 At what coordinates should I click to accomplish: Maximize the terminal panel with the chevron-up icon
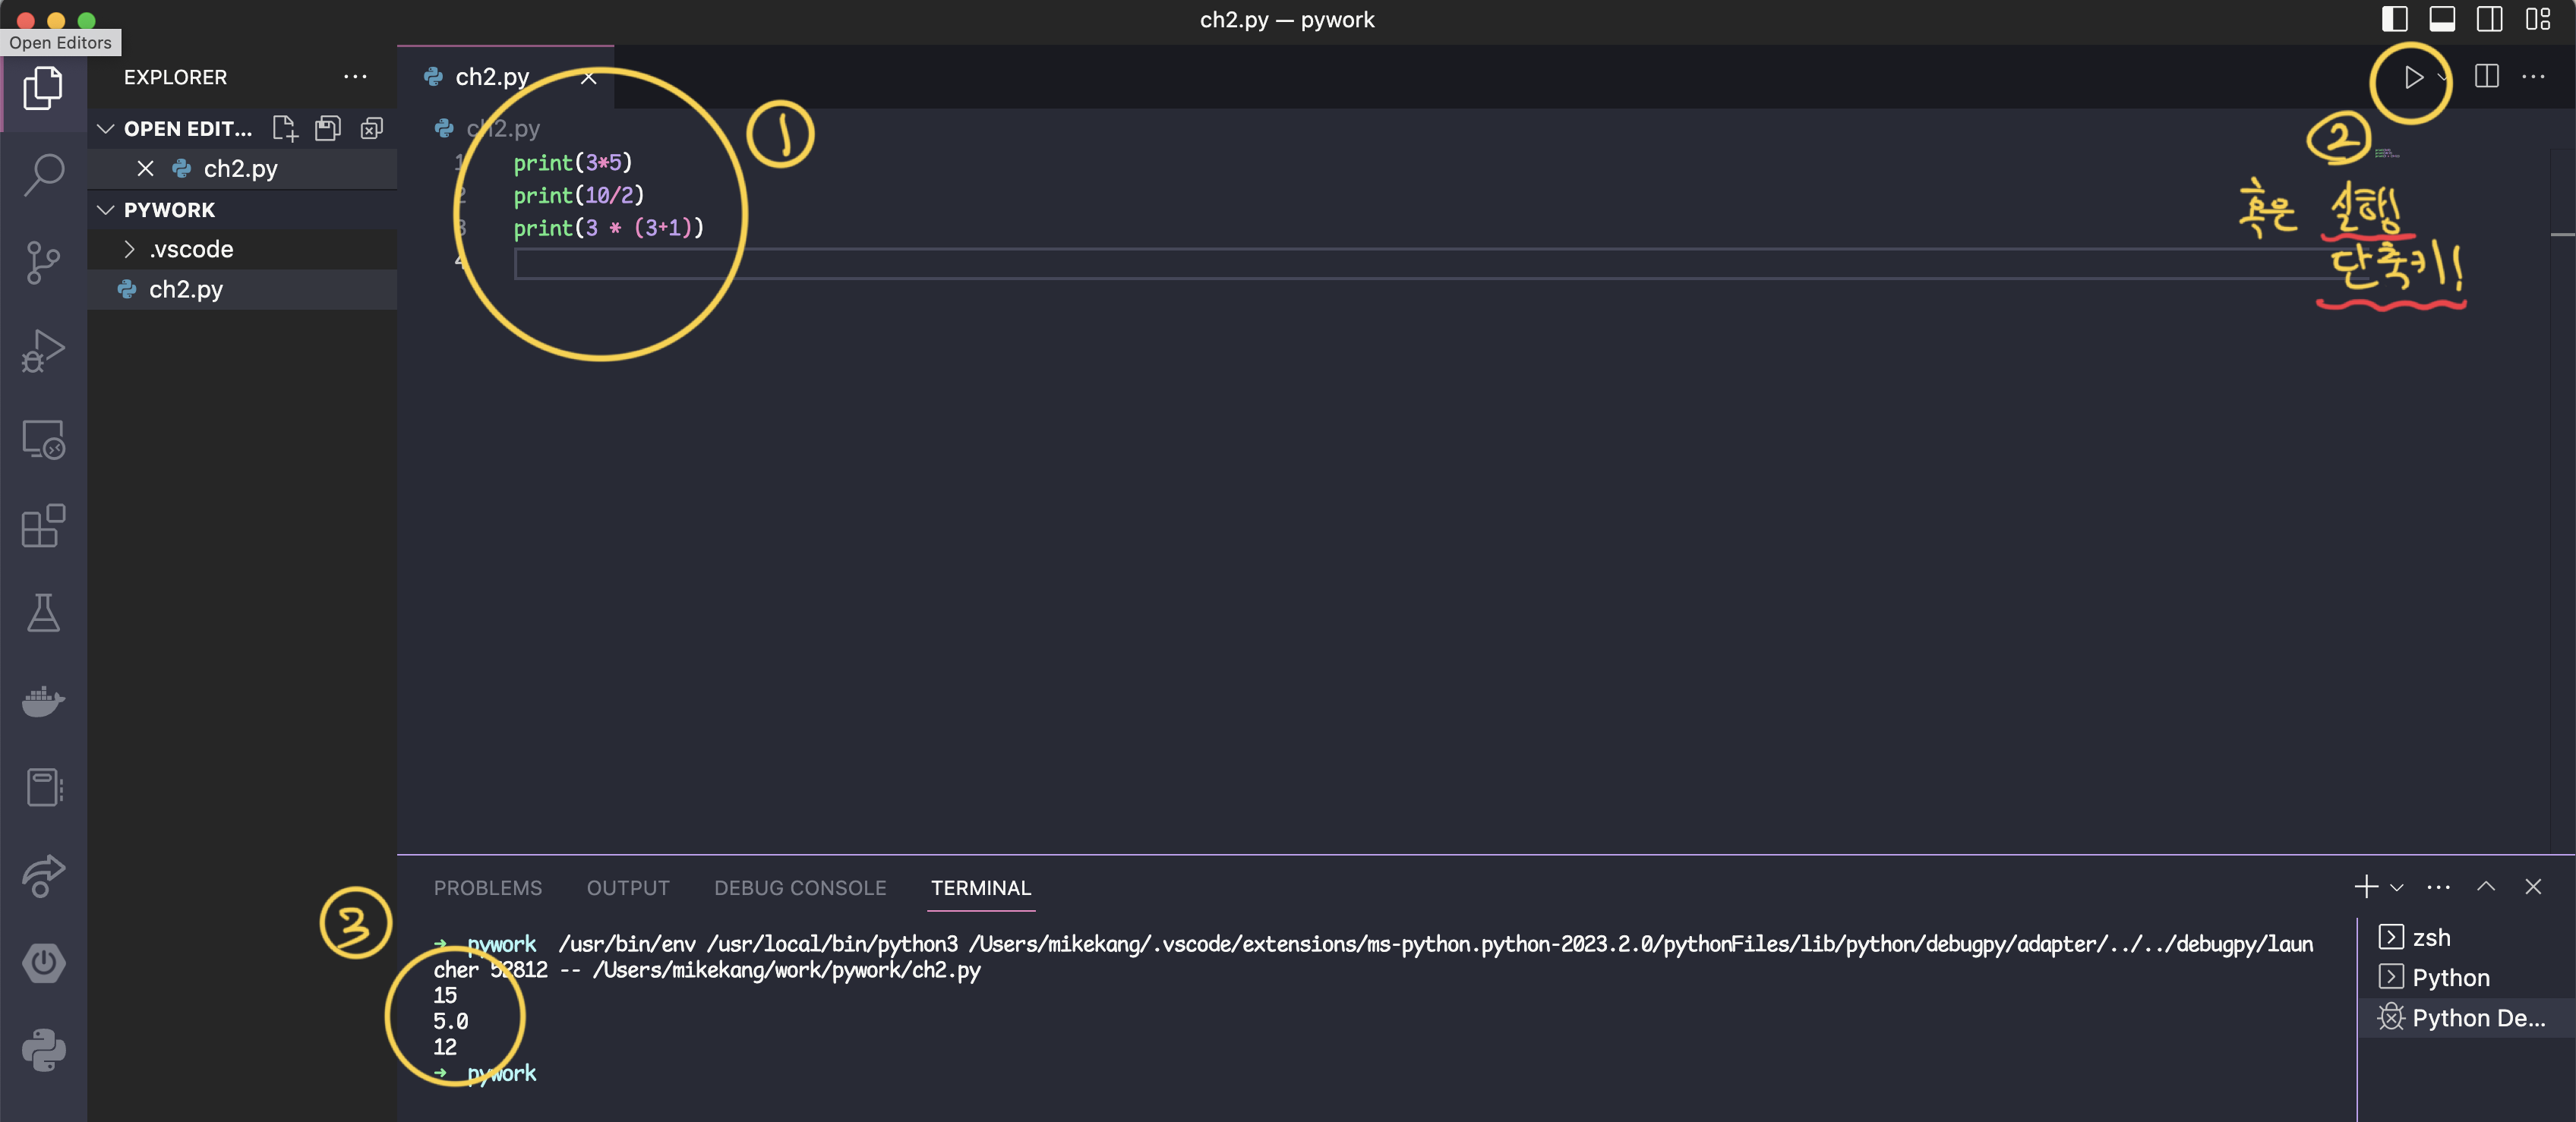(2485, 887)
